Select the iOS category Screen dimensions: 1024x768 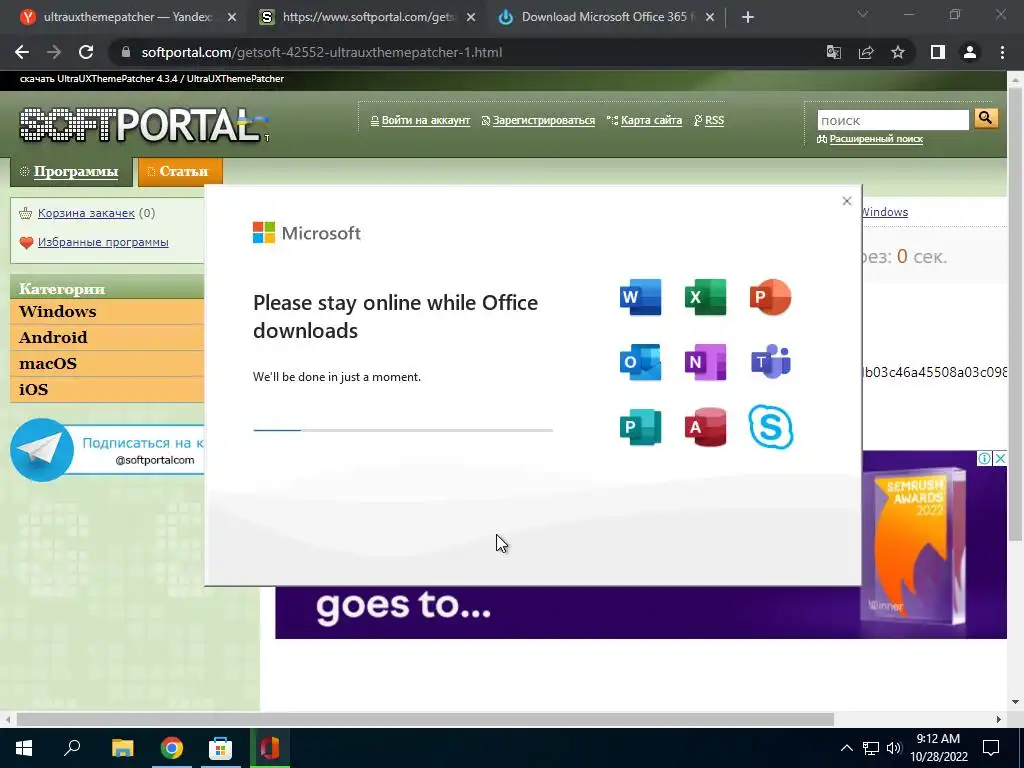(107, 390)
